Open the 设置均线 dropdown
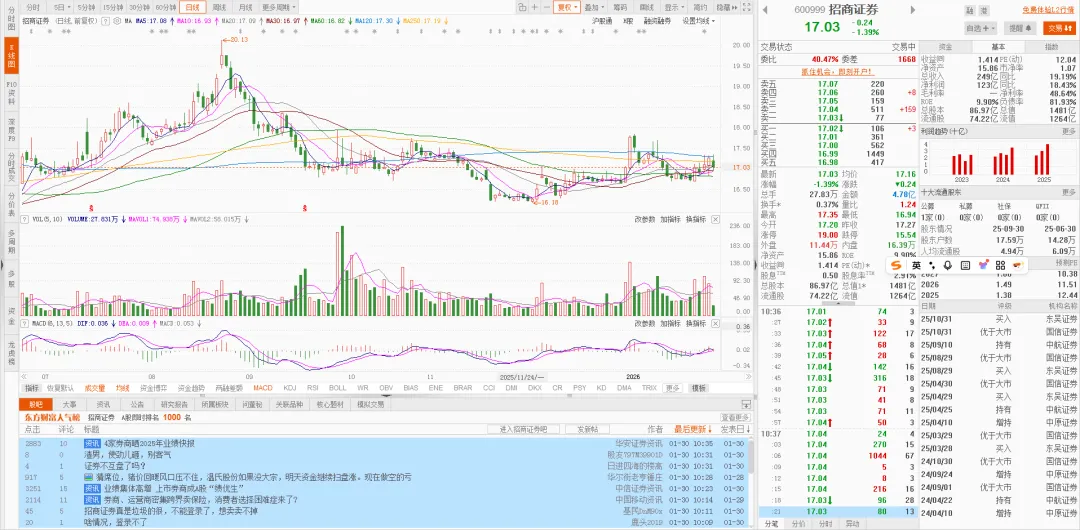Screen dimensions: 1080x530 [x=698, y=21]
